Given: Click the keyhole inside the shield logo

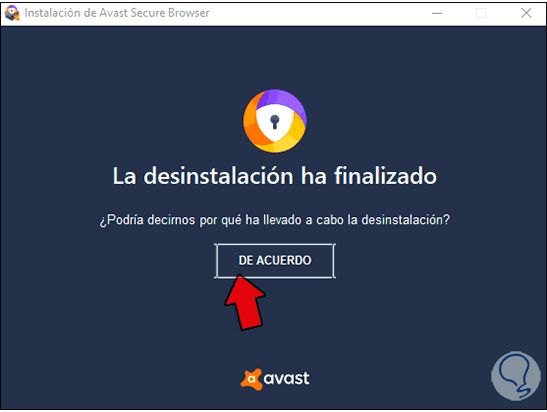Looking at the screenshot, I should tap(275, 122).
